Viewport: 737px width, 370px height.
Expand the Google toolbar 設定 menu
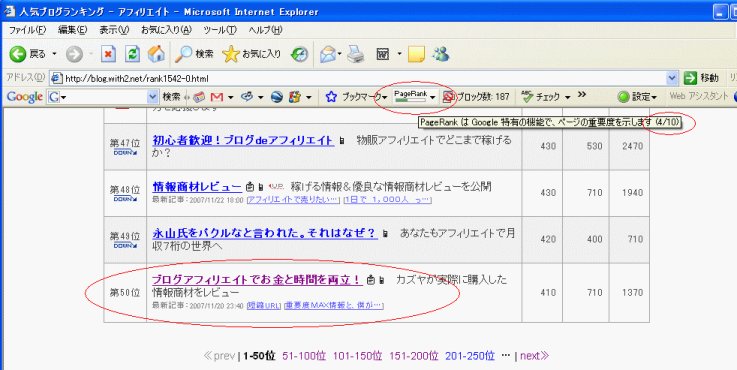637,97
